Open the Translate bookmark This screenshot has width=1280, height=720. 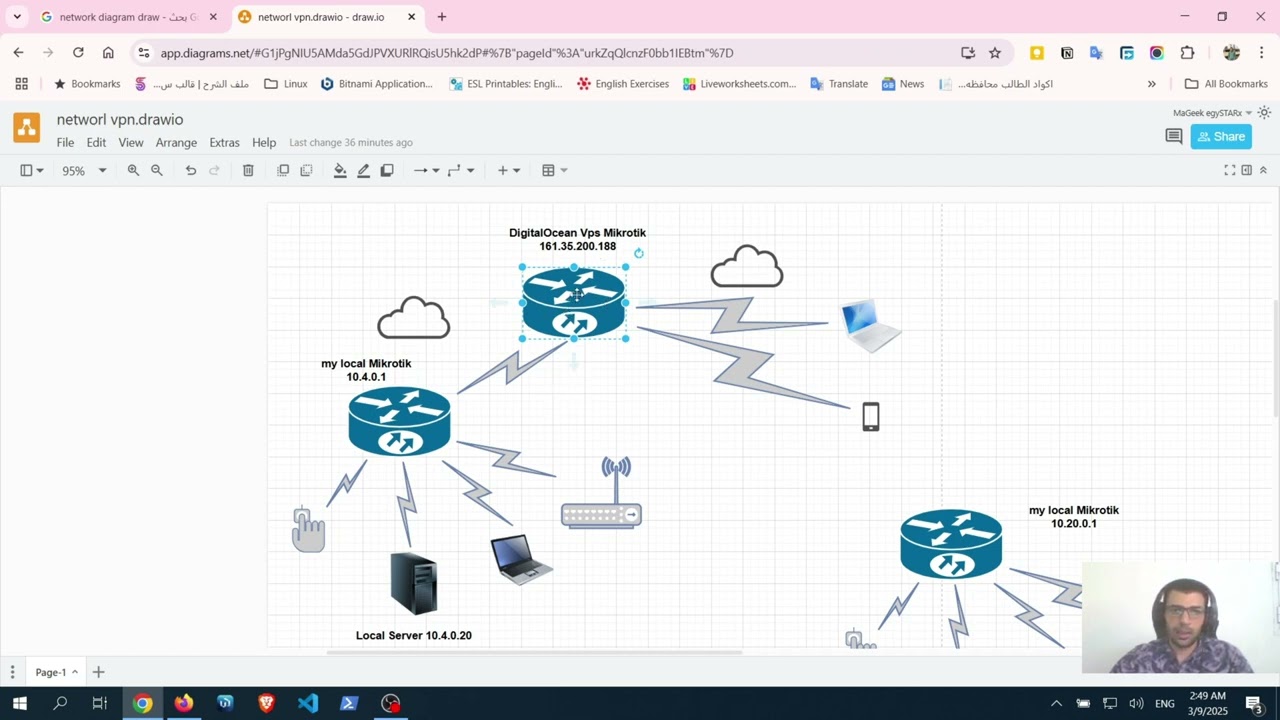[x=839, y=84]
